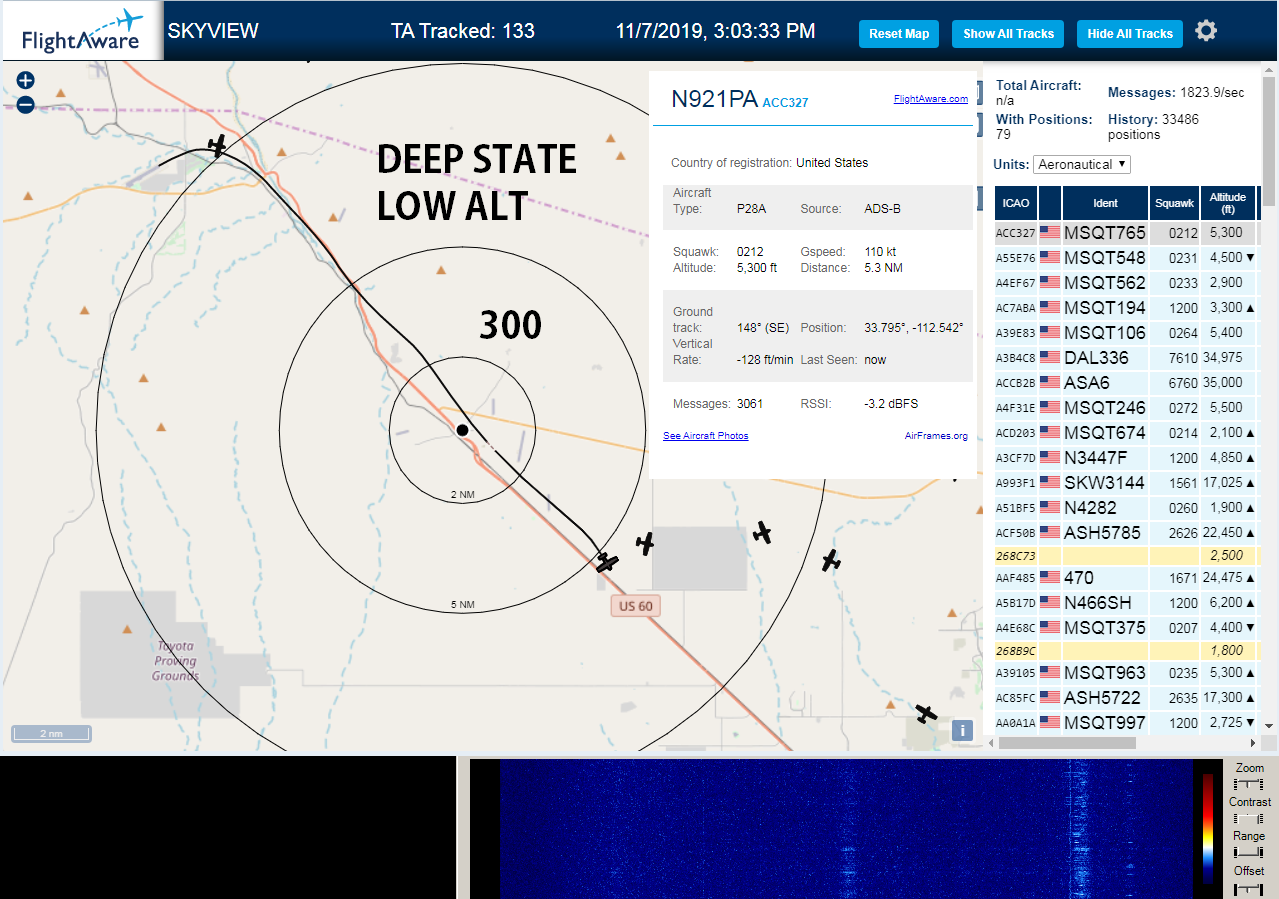The height and width of the screenshot is (899, 1279).
Task: Click the ACC327 hex code link beside N921PA
Action: pyautogui.click(x=785, y=102)
